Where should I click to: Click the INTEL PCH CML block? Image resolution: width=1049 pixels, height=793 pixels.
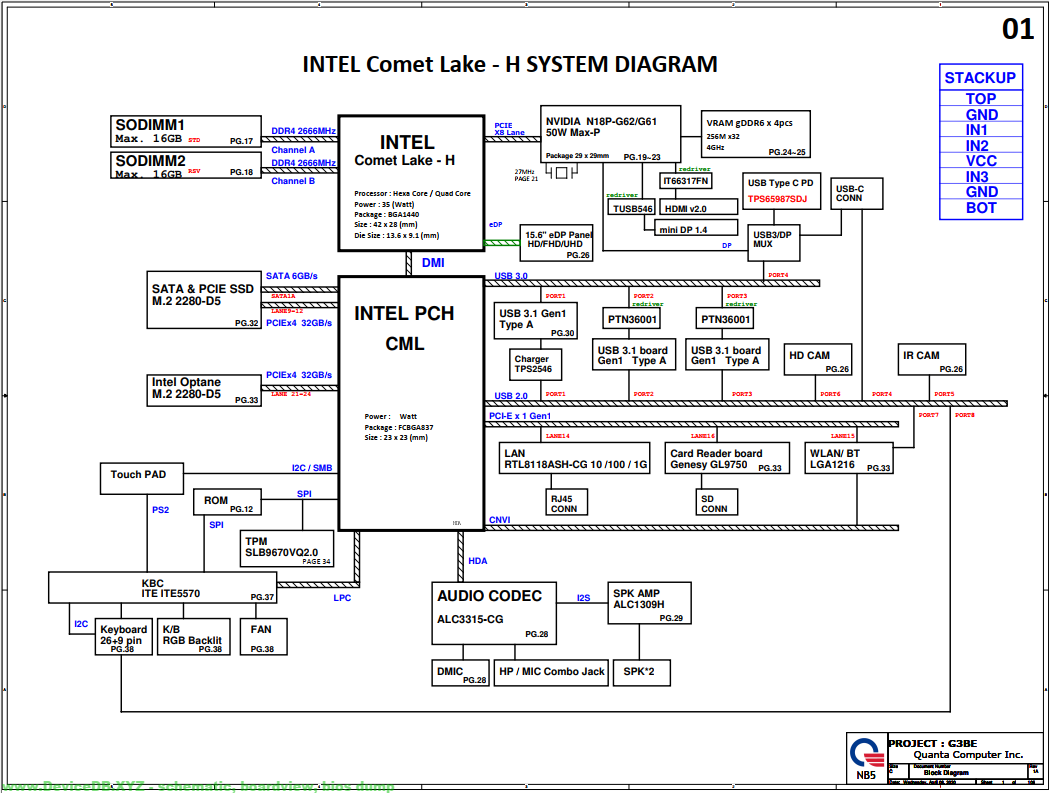(411, 404)
